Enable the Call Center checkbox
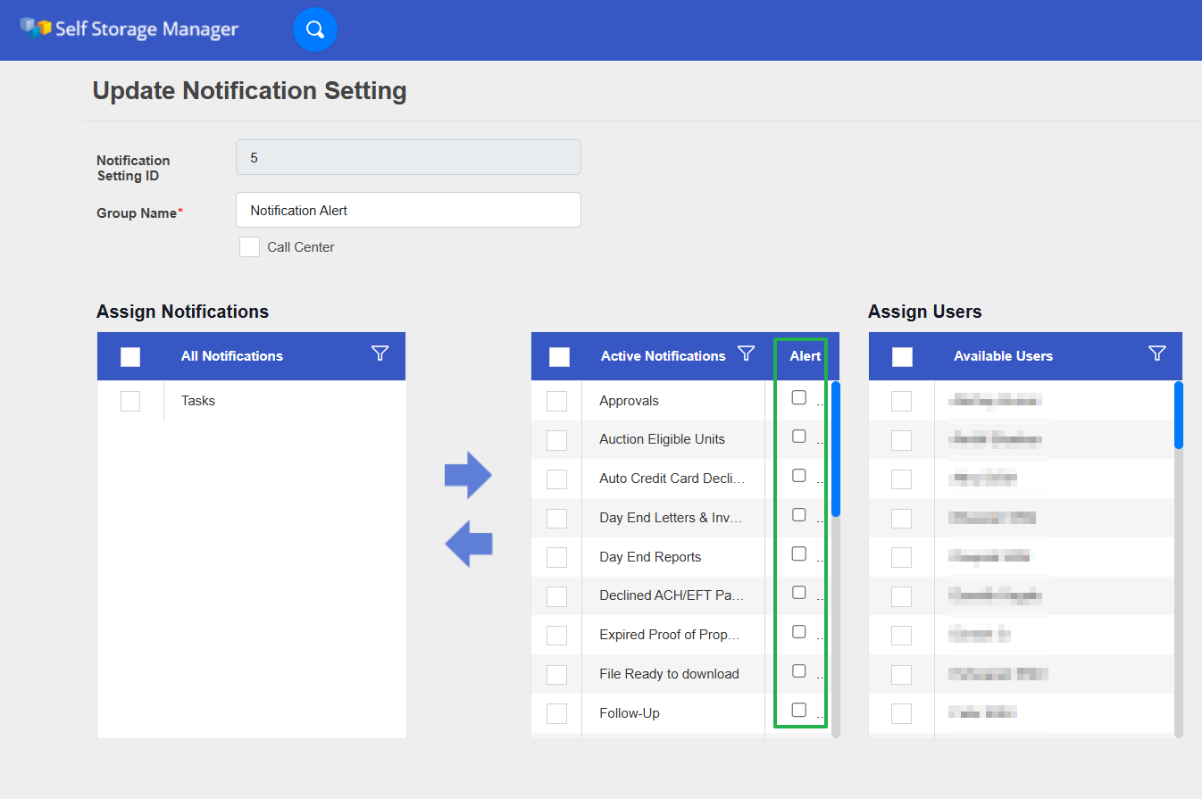The height and width of the screenshot is (799, 1202). (x=249, y=246)
